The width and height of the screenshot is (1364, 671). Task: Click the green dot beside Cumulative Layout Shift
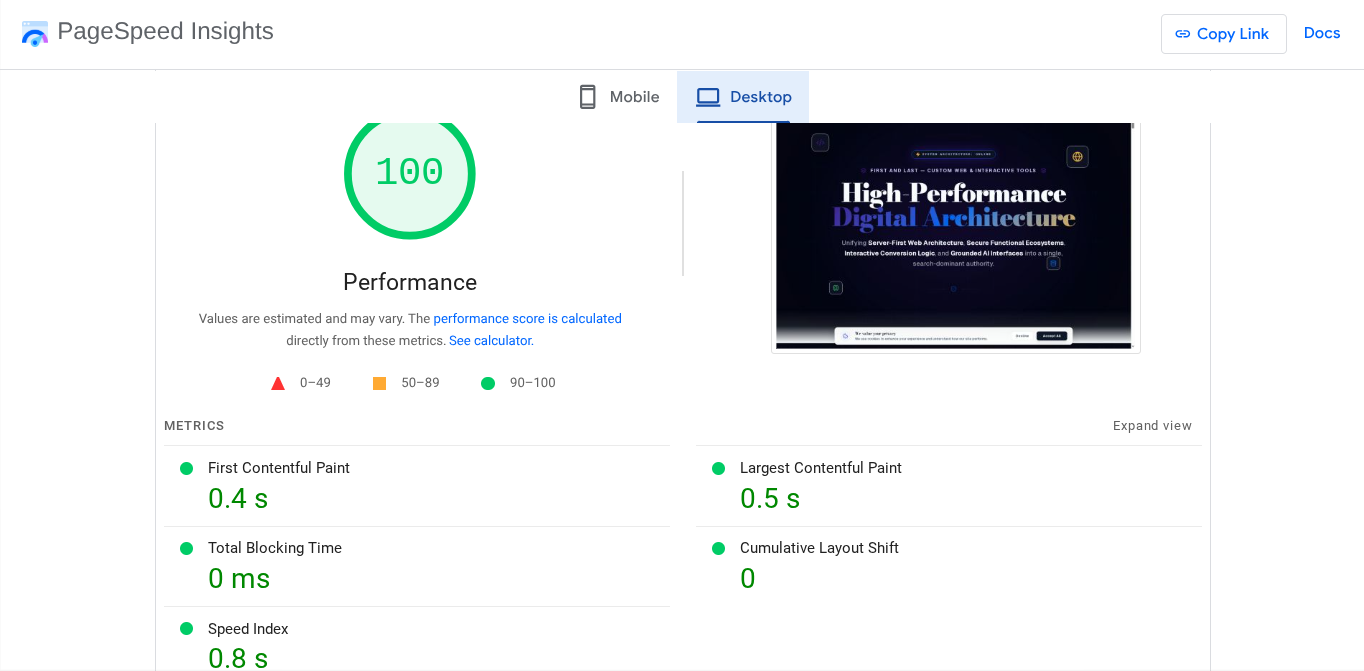(718, 548)
